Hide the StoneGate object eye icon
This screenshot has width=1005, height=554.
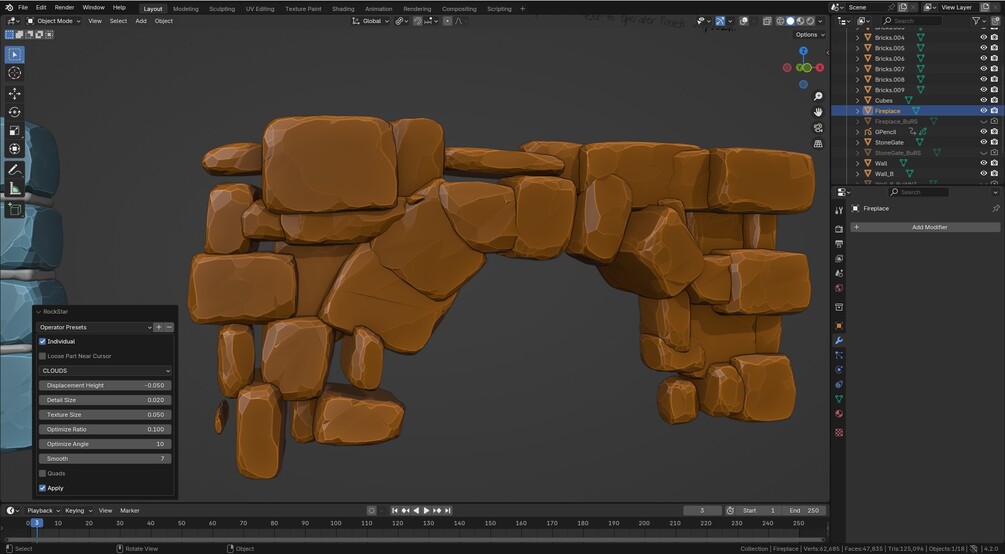pyautogui.click(x=983, y=142)
